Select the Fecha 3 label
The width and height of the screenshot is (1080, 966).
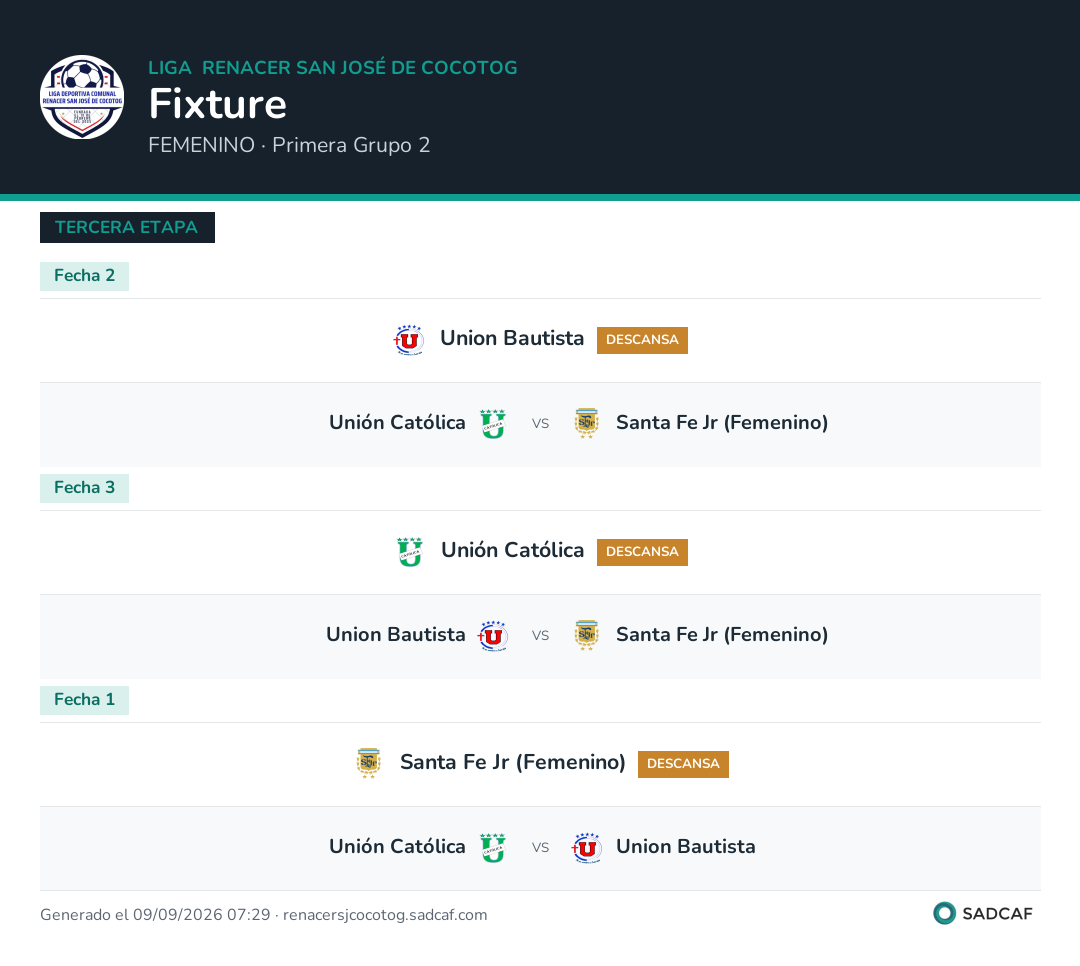click(85, 489)
